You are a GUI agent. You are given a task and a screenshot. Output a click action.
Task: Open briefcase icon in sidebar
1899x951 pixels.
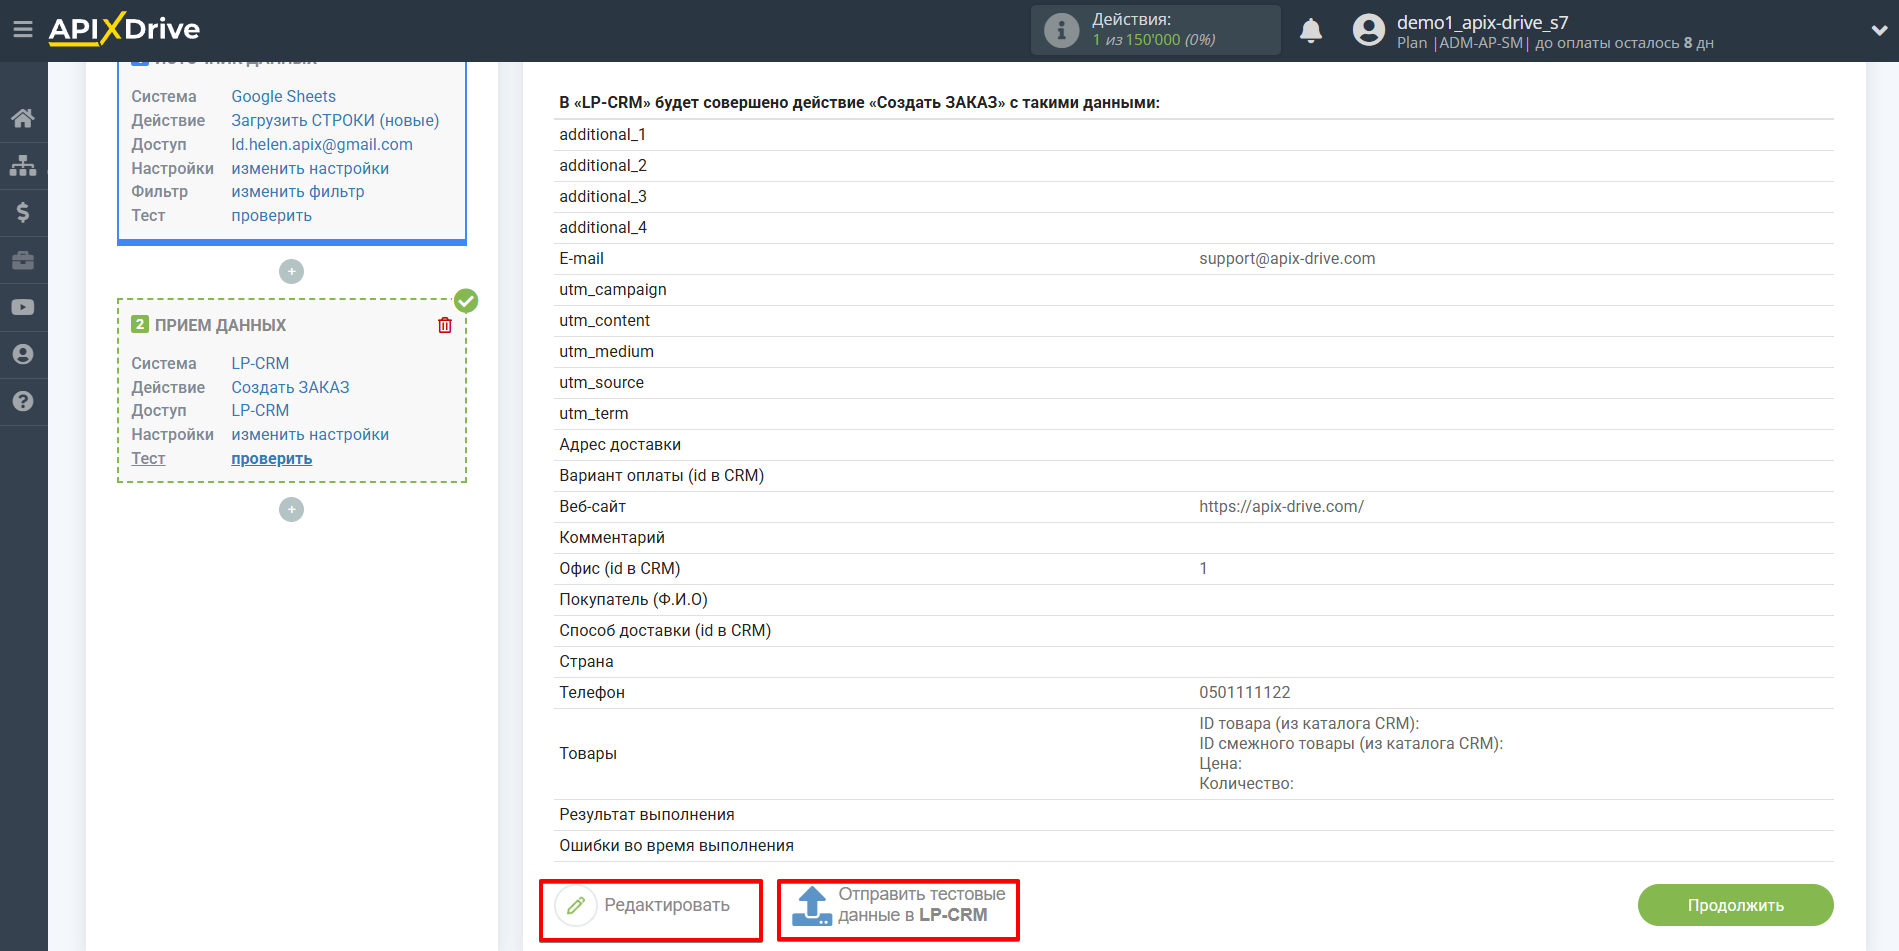coord(23,260)
